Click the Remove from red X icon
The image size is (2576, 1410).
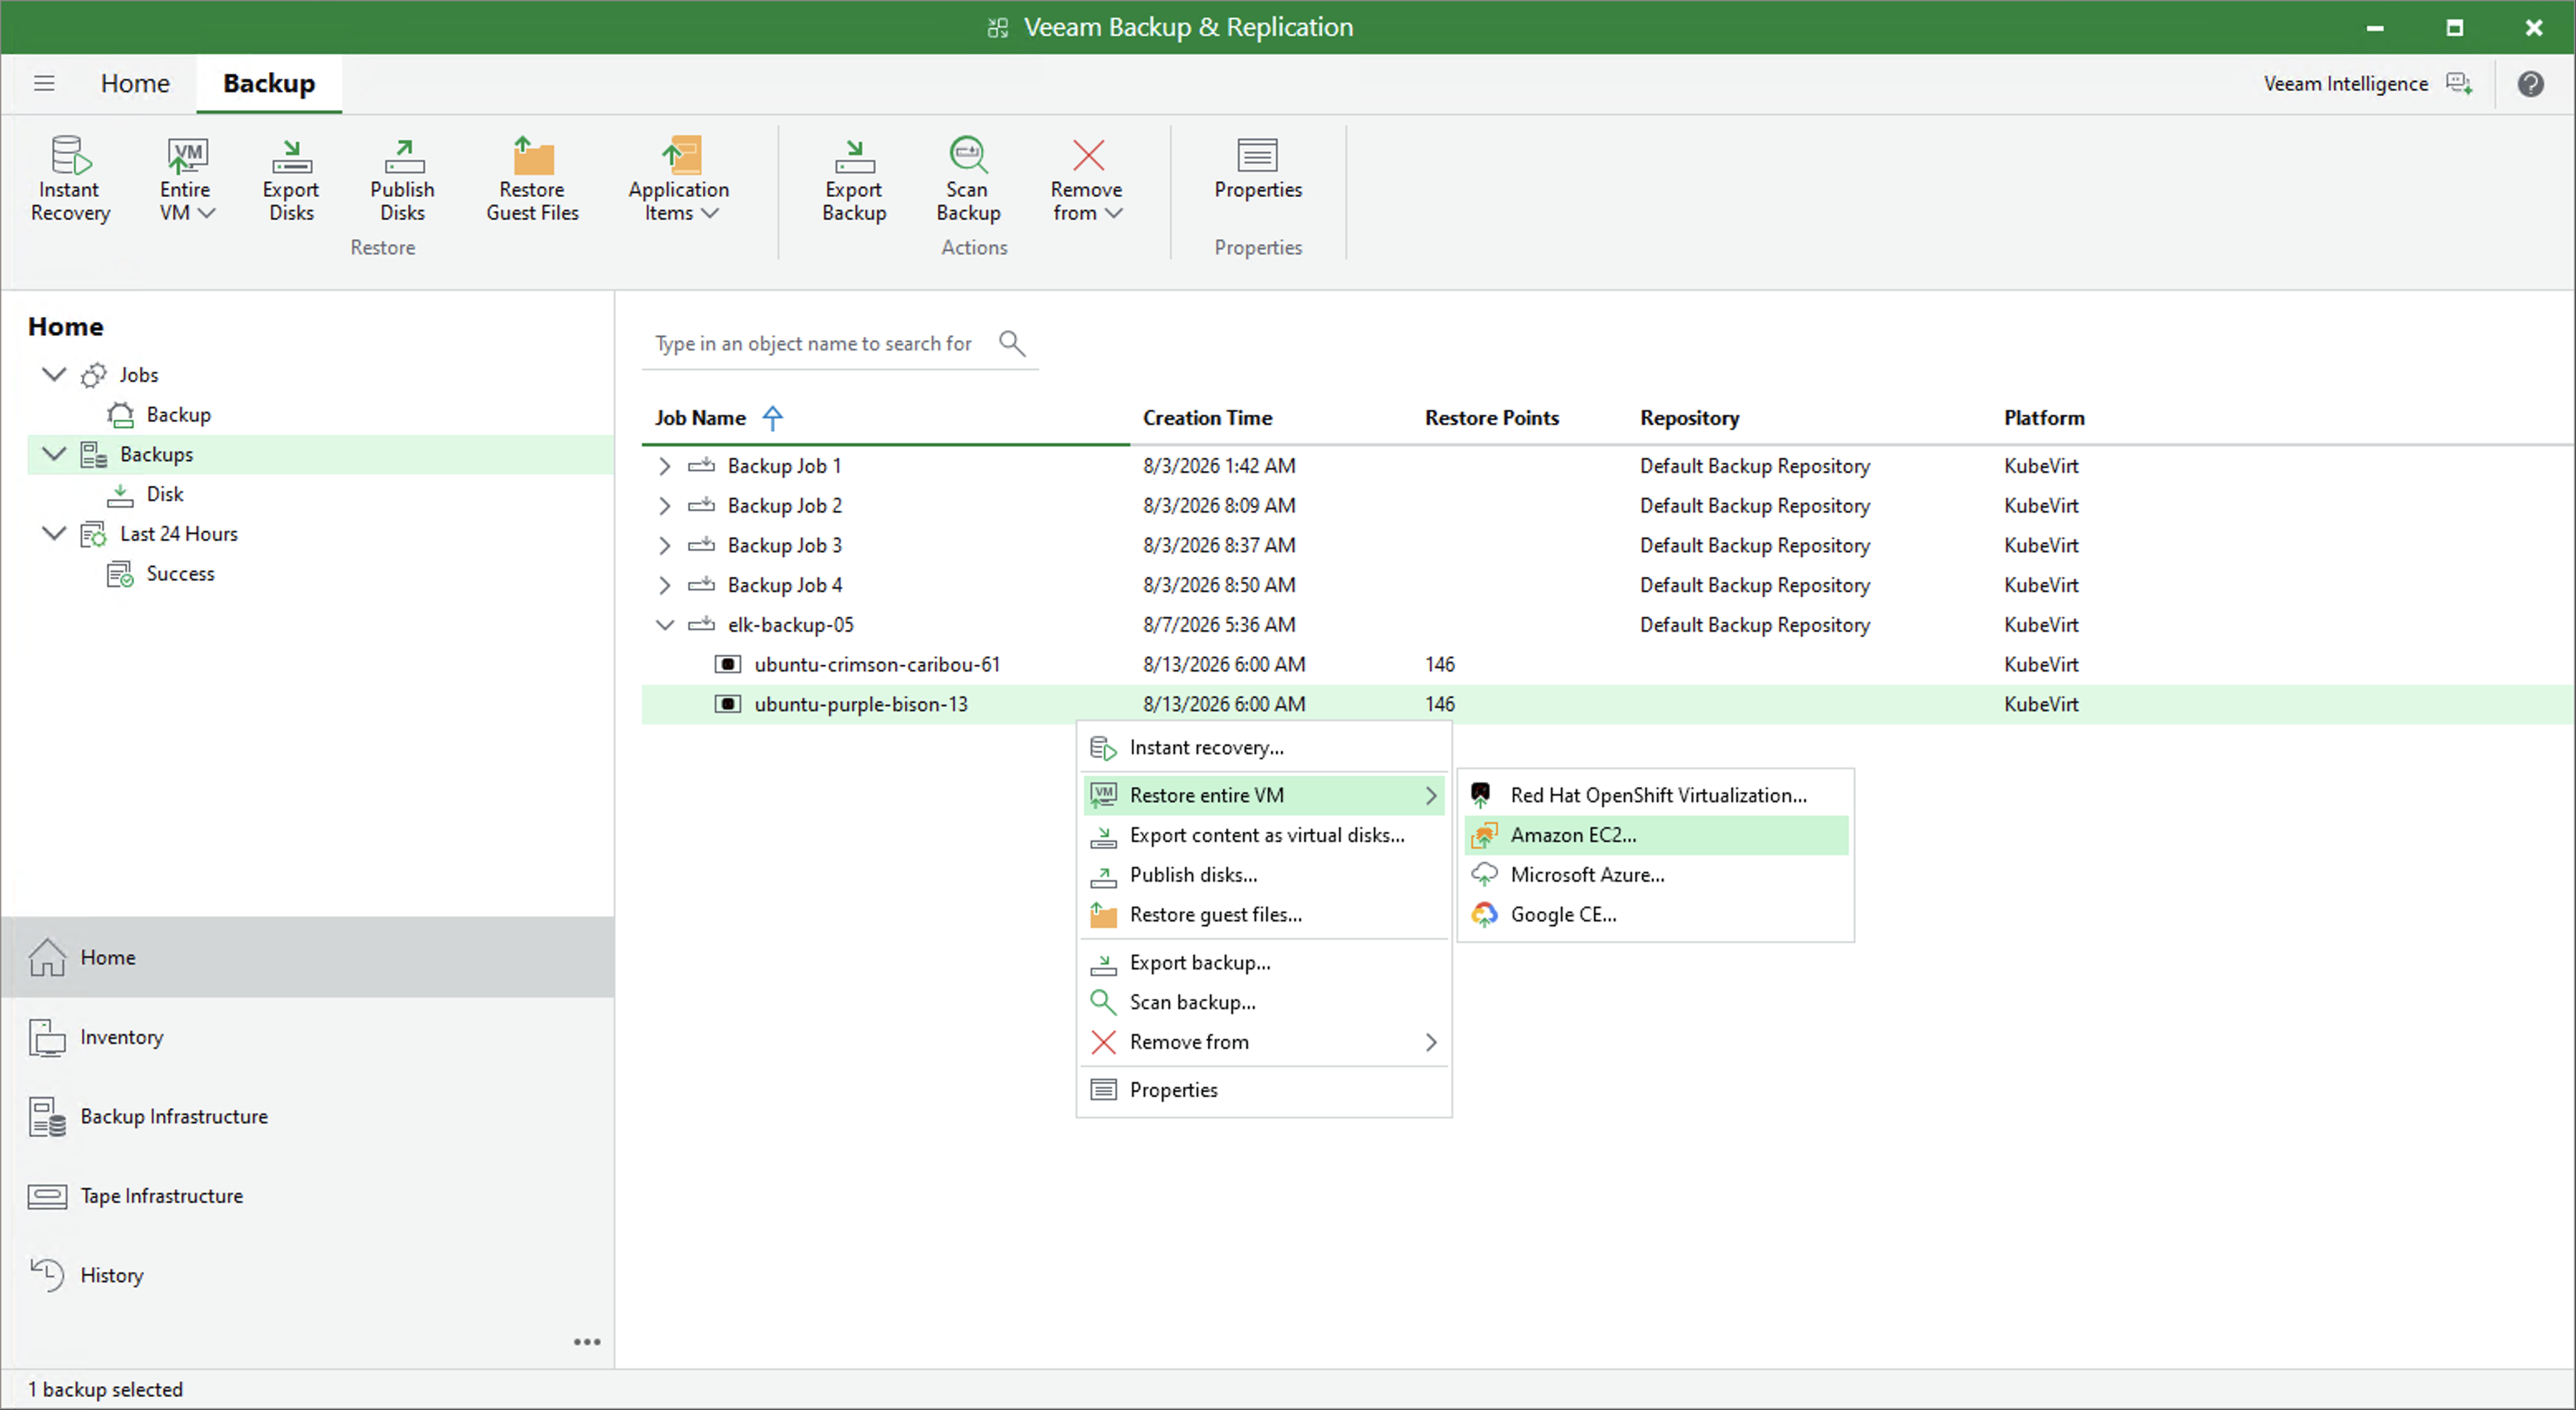(x=1088, y=155)
